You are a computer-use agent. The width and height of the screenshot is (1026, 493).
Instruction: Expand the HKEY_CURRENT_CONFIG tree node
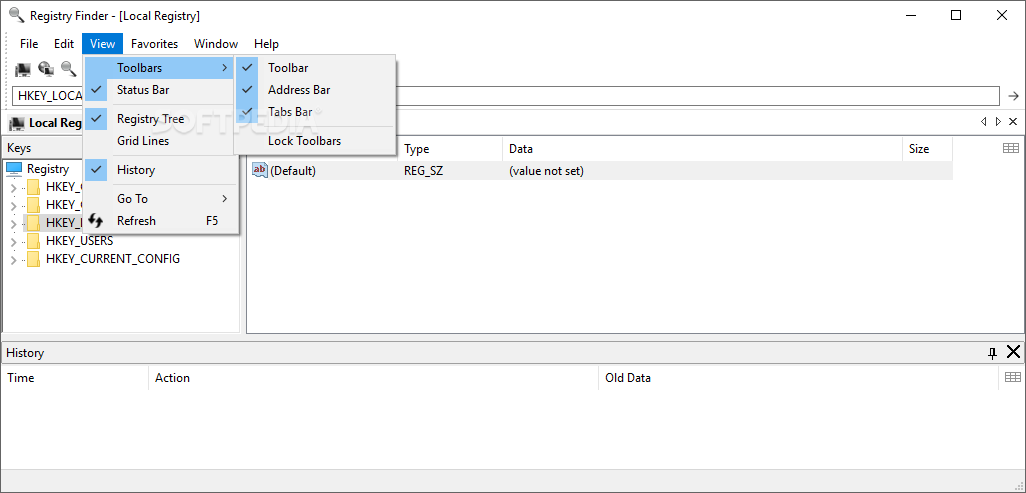click(x=13, y=259)
